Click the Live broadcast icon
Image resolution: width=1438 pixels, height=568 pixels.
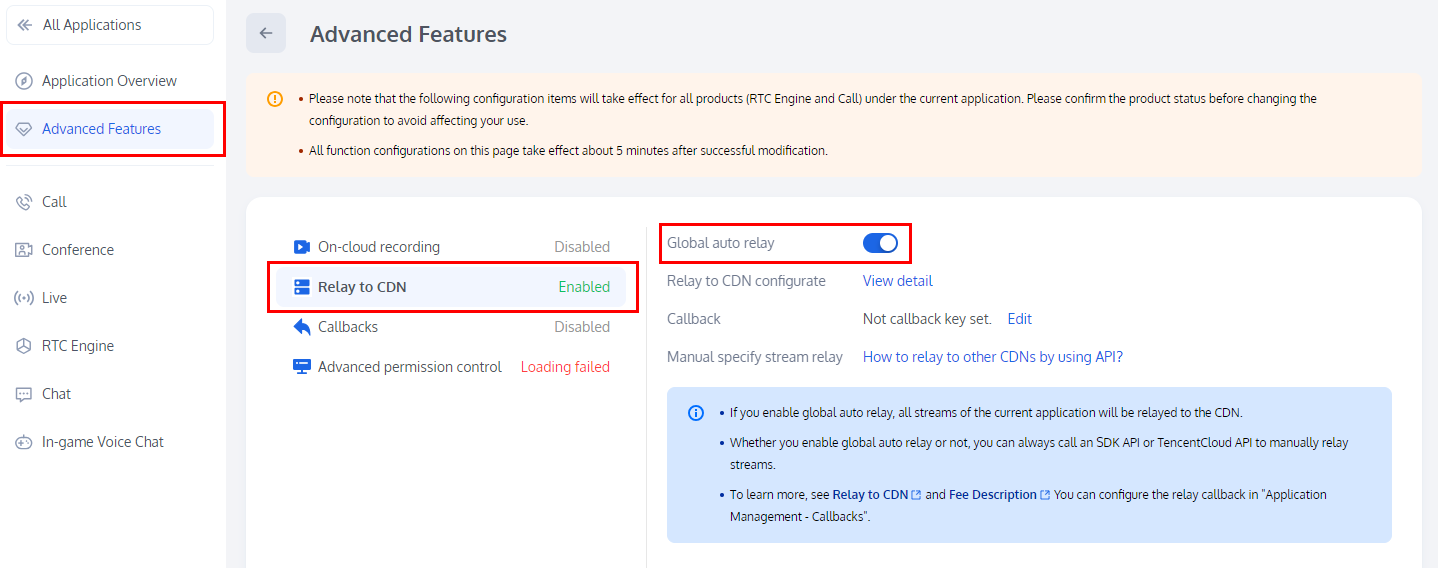24,298
